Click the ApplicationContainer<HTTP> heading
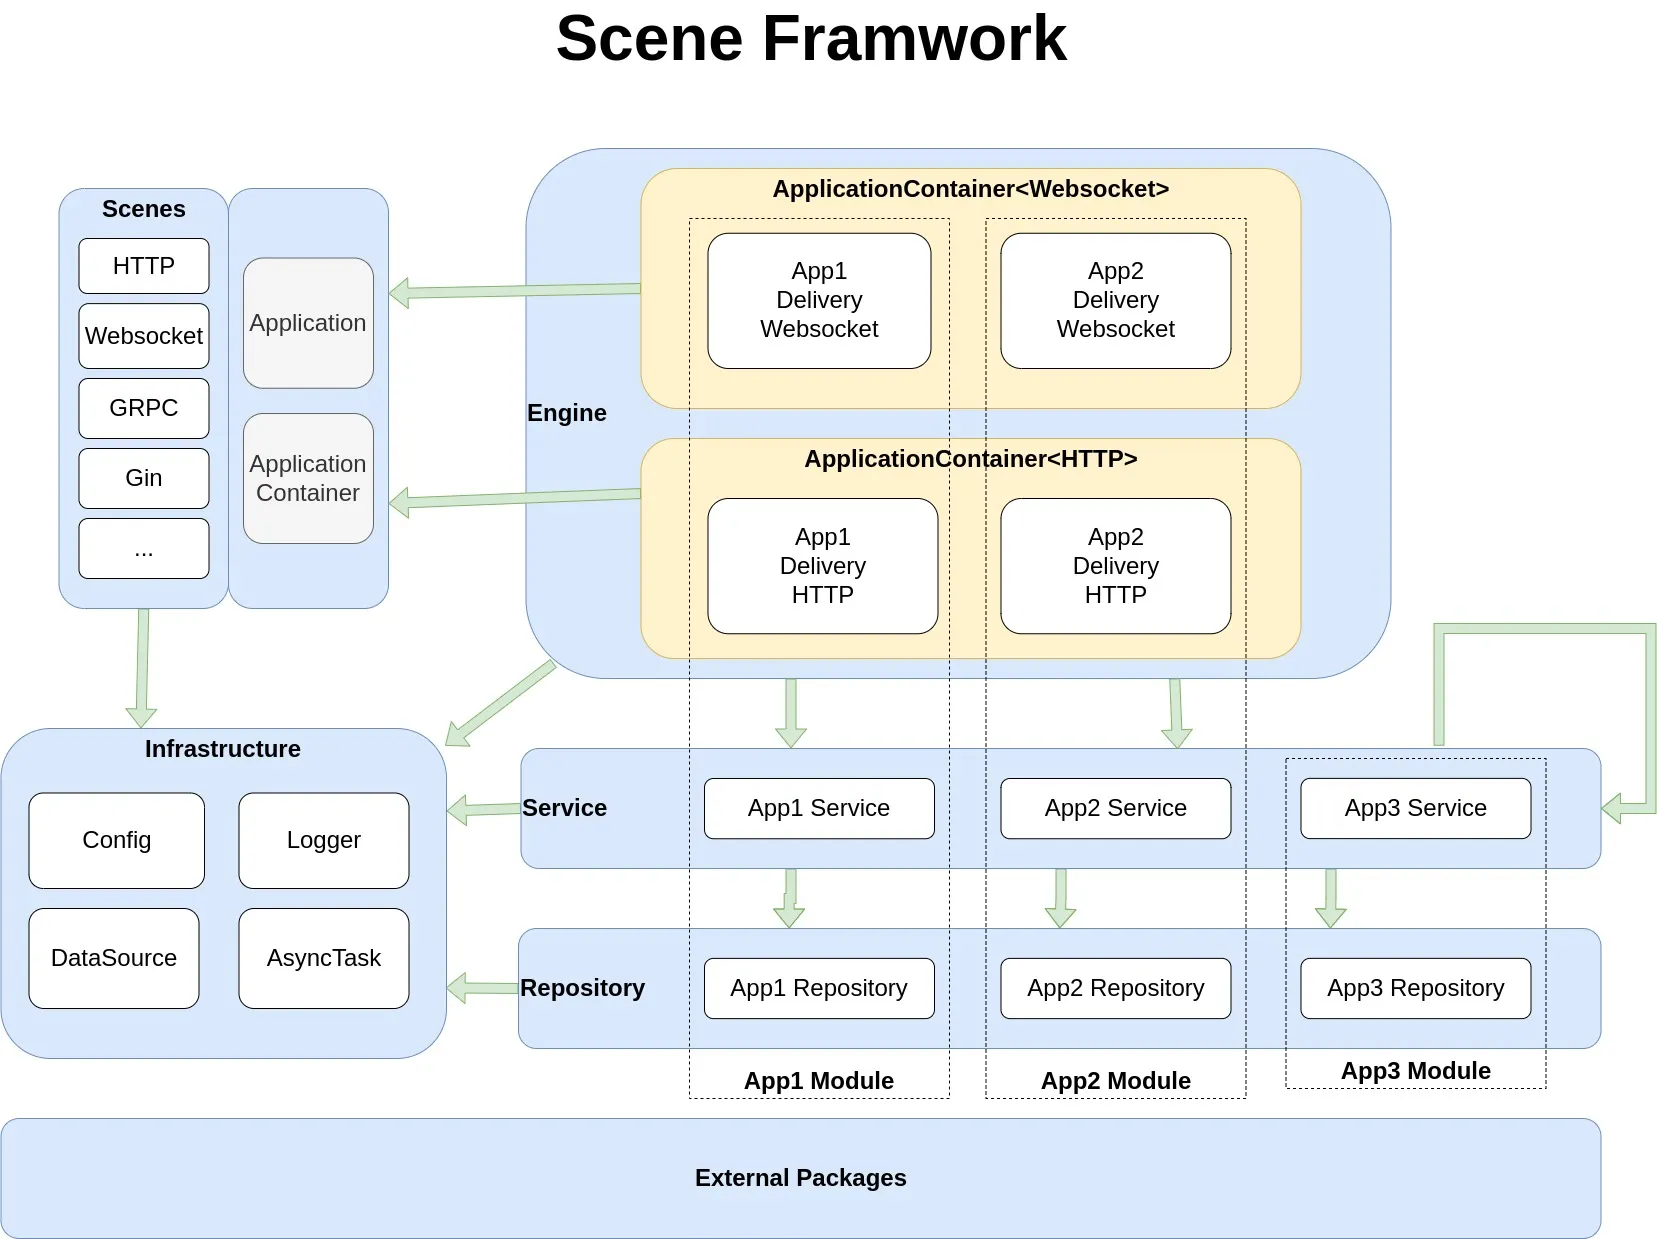 pyautogui.click(x=971, y=459)
